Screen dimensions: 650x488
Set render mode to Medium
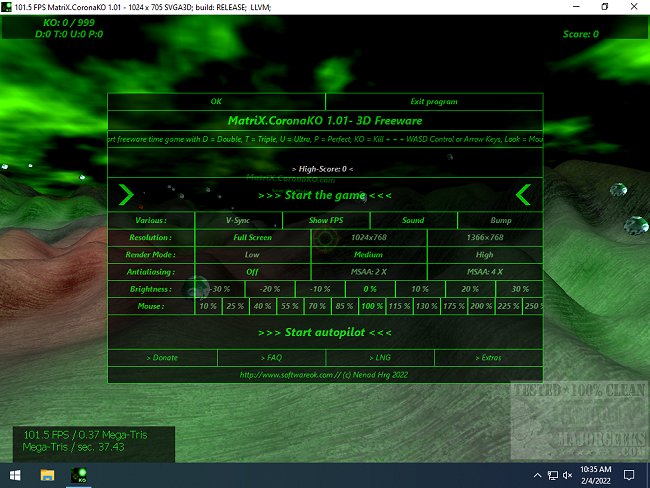click(369, 255)
